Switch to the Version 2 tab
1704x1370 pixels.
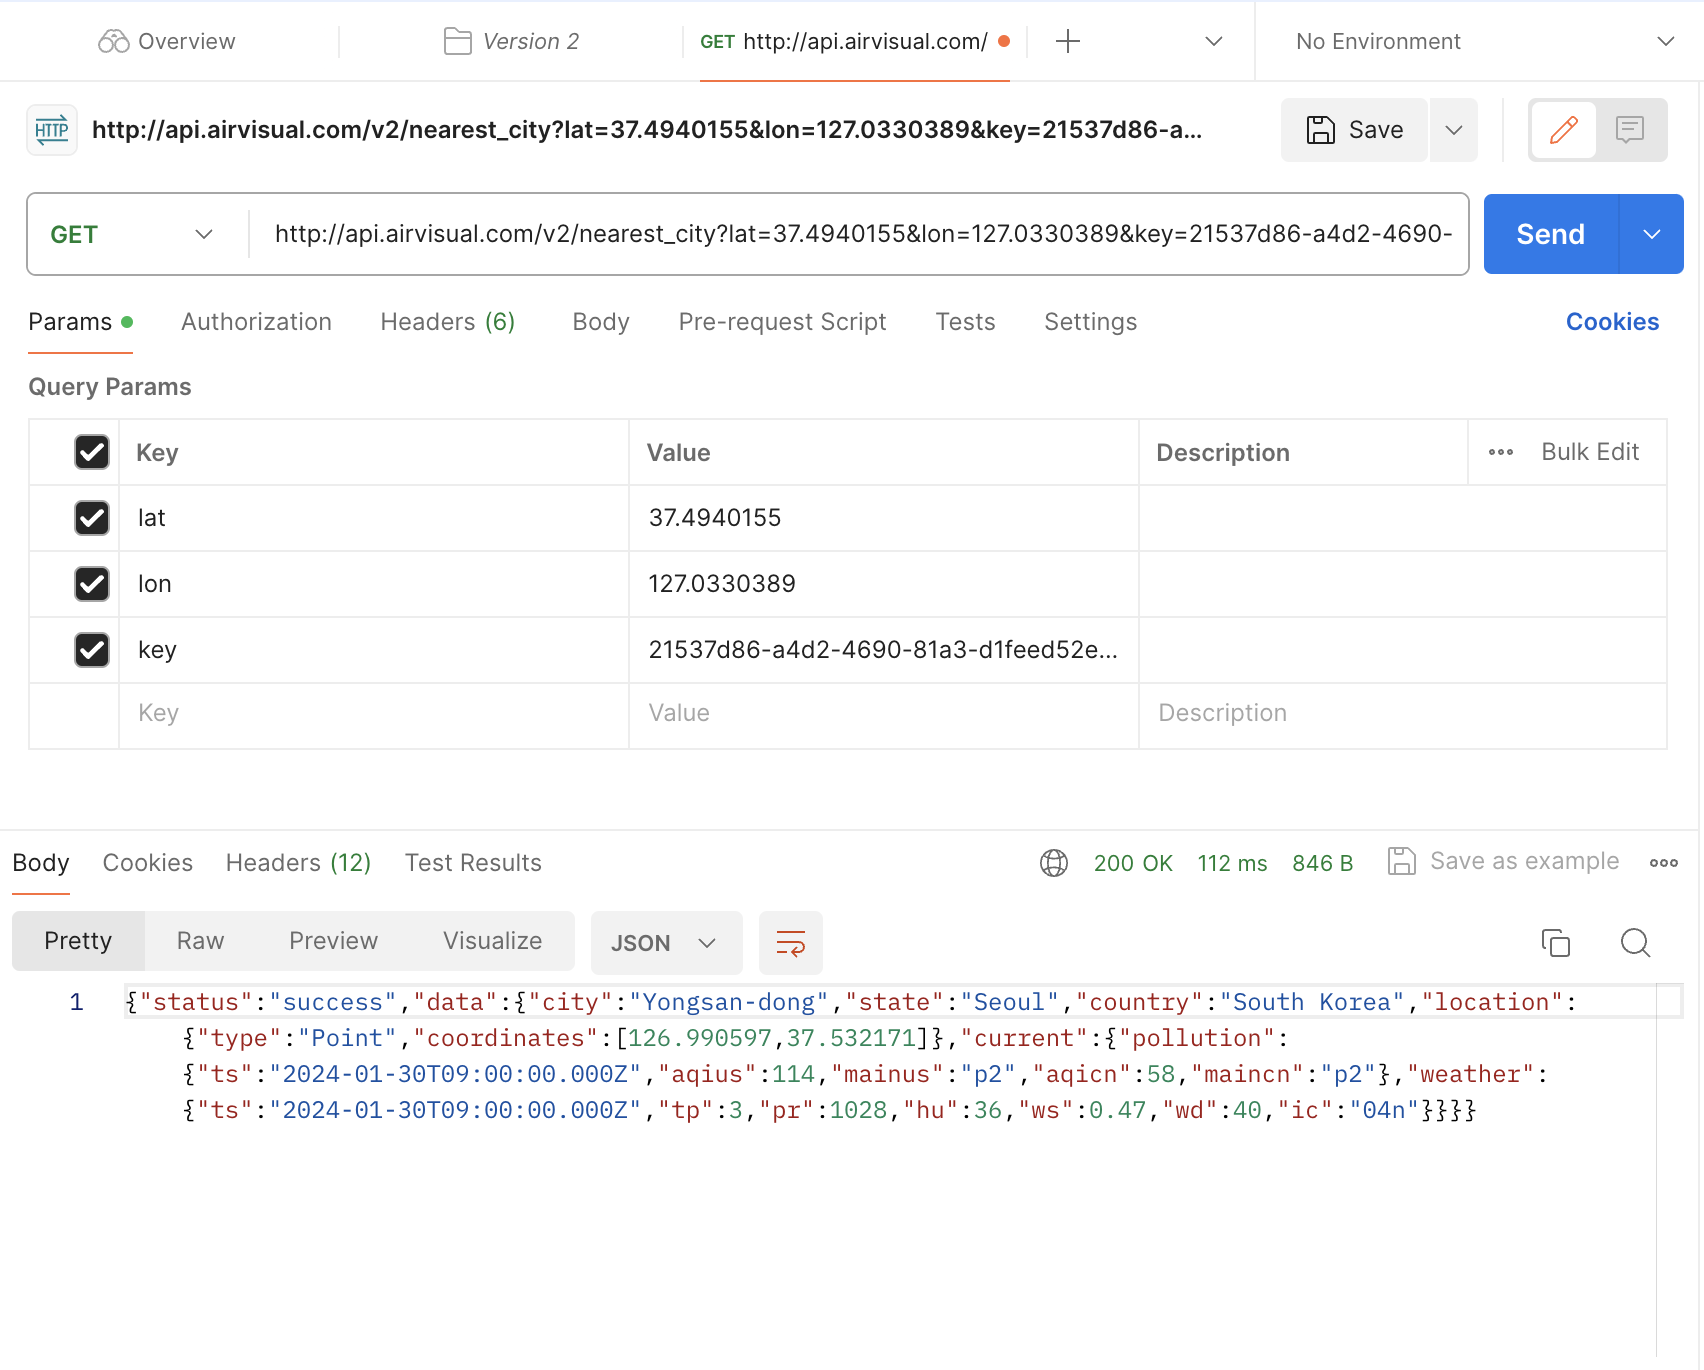pyautogui.click(x=511, y=41)
